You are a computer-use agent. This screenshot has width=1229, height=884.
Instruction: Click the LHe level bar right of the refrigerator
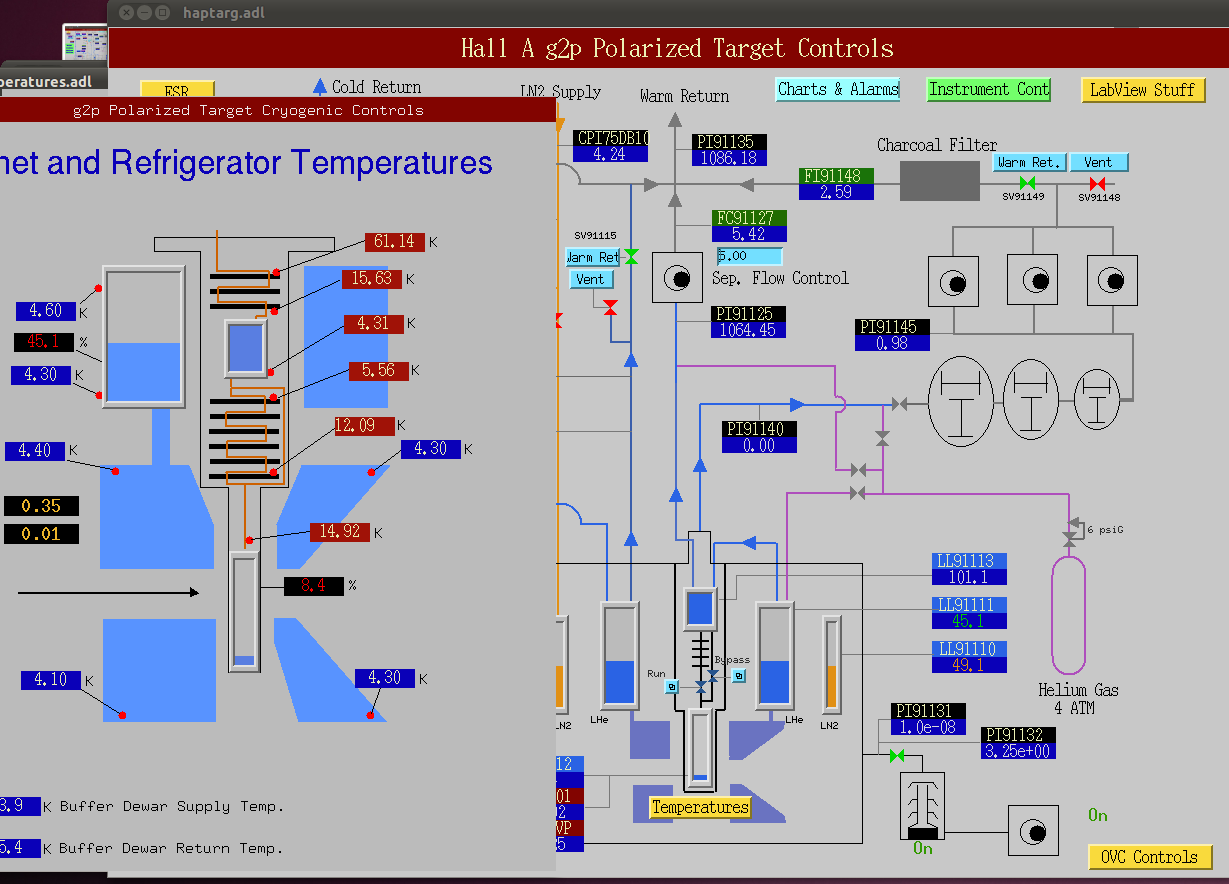tap(774, 655)
